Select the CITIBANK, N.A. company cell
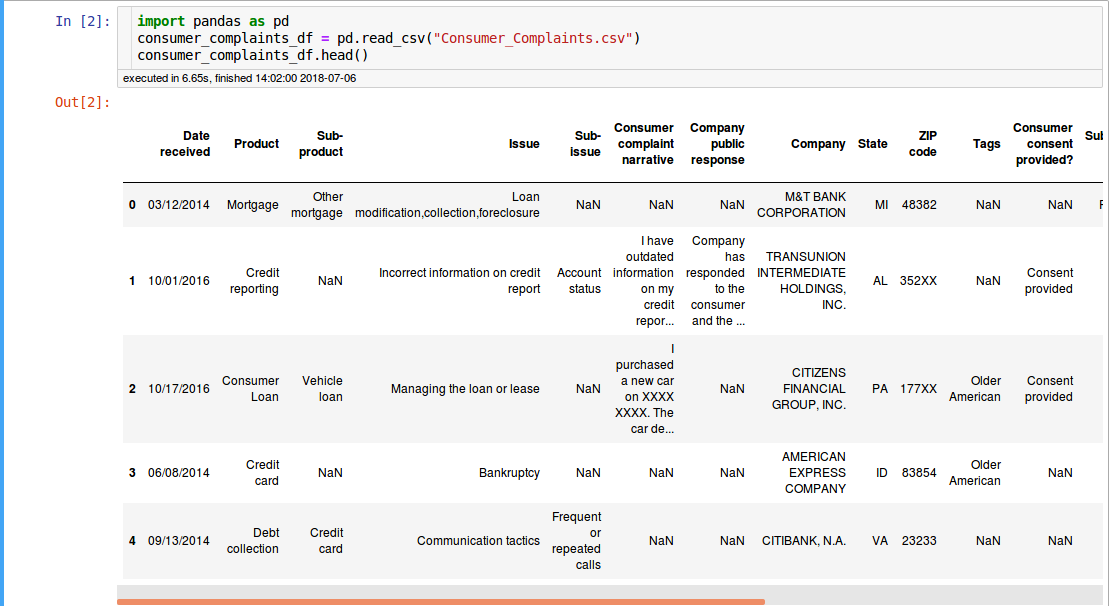The height and width of the screenshot is (606, 1112). 804,540
